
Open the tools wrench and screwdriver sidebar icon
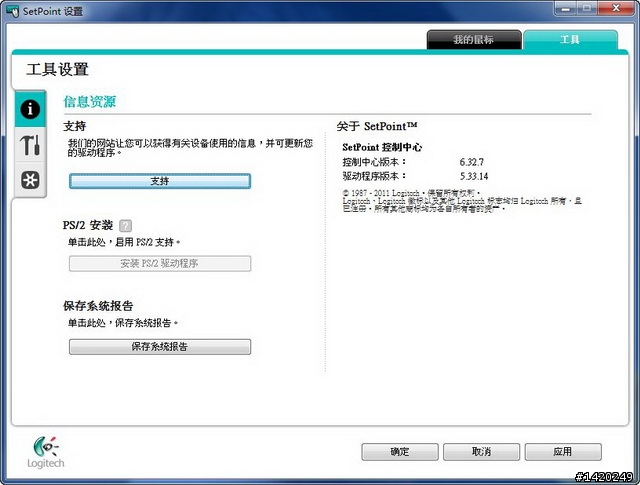tap(30, 145)
